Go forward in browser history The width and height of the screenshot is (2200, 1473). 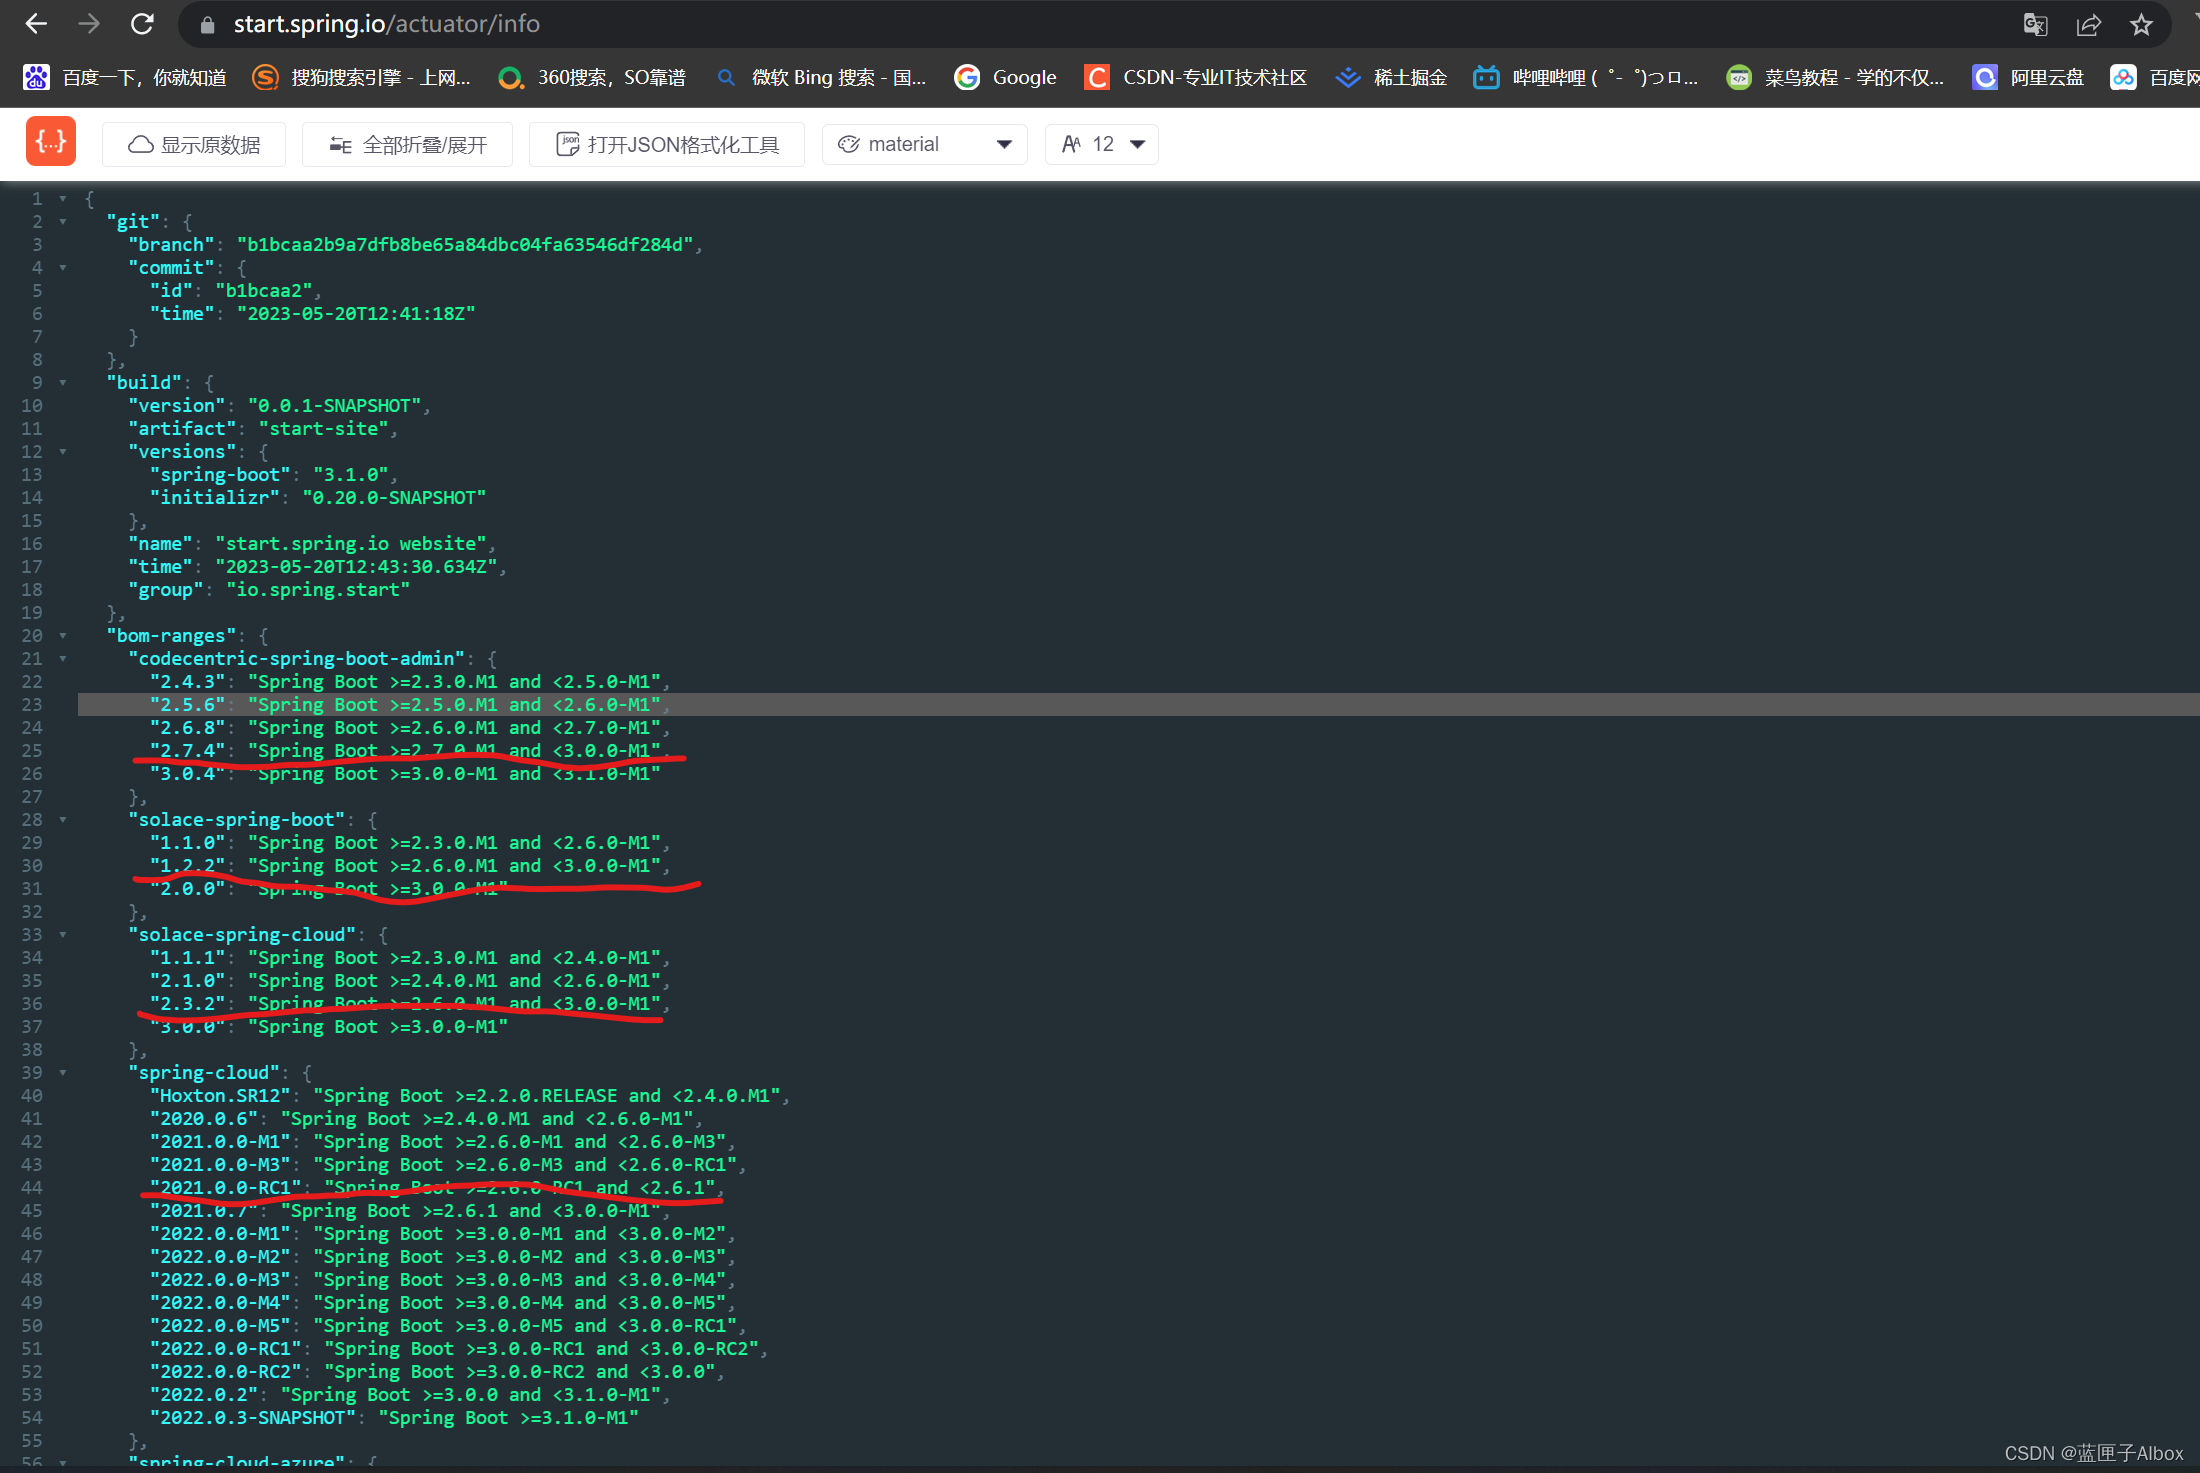click(89, 24)
